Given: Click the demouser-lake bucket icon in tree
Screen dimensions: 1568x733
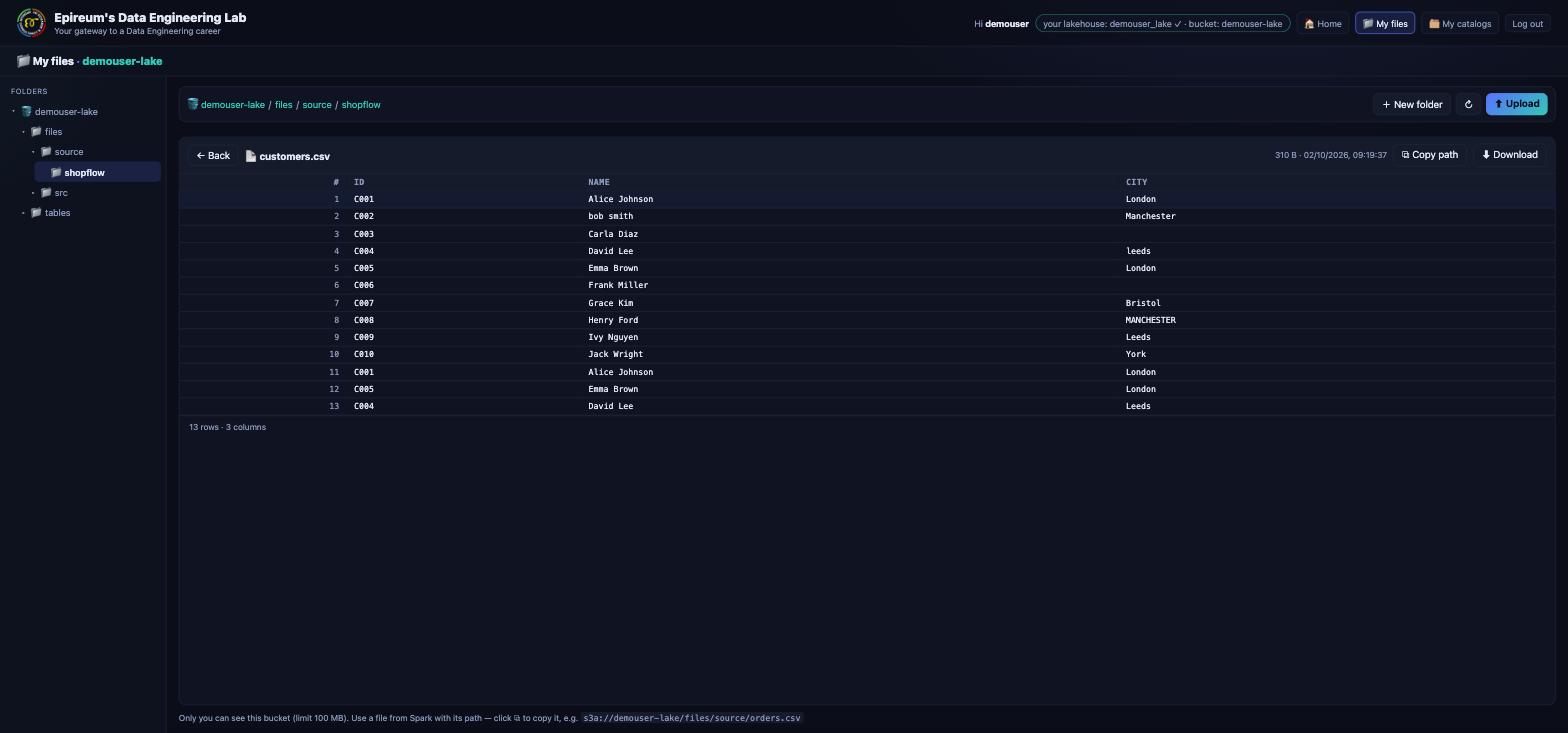Looking at the screenshot, I should pos(26,112).
